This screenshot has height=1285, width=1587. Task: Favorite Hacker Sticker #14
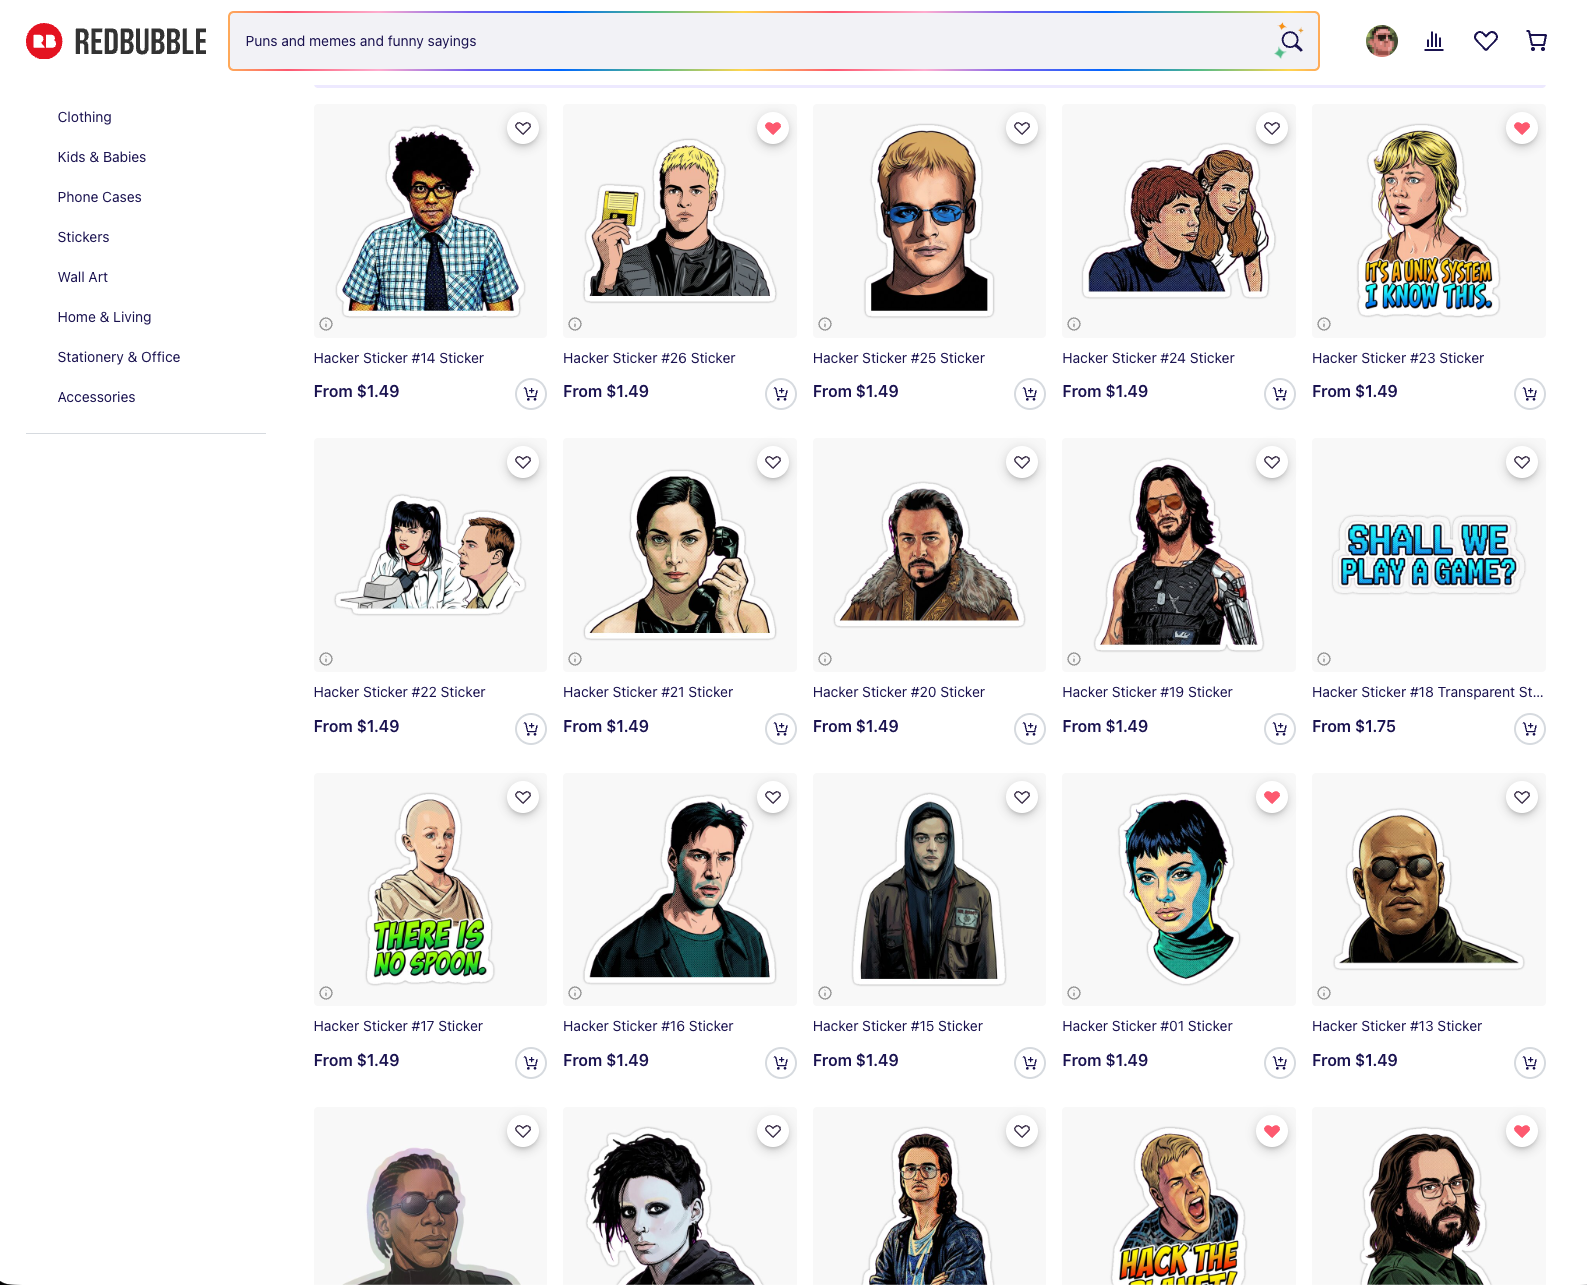[x=523, y=128]
